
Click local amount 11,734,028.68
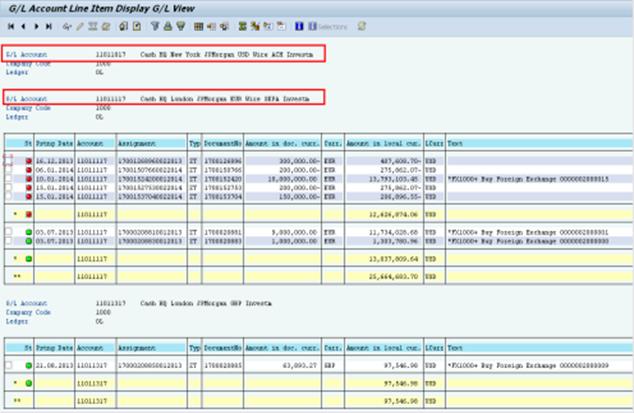pyautogui.click(x=393, y=232)
